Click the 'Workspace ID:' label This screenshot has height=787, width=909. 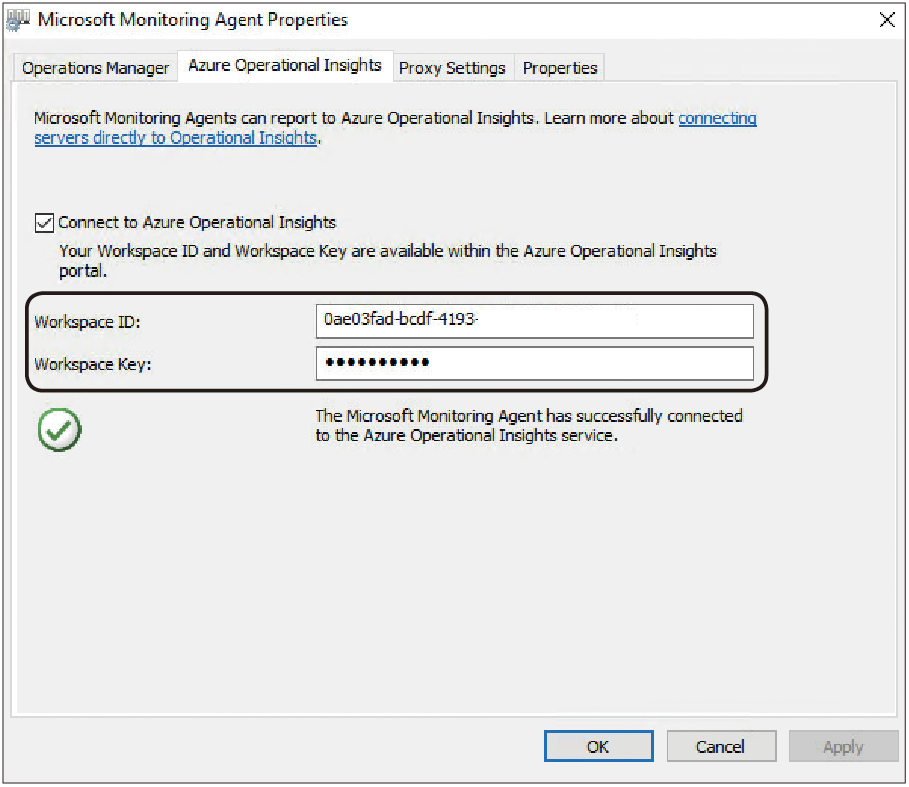pyautogui.click(x=87, y=322)
